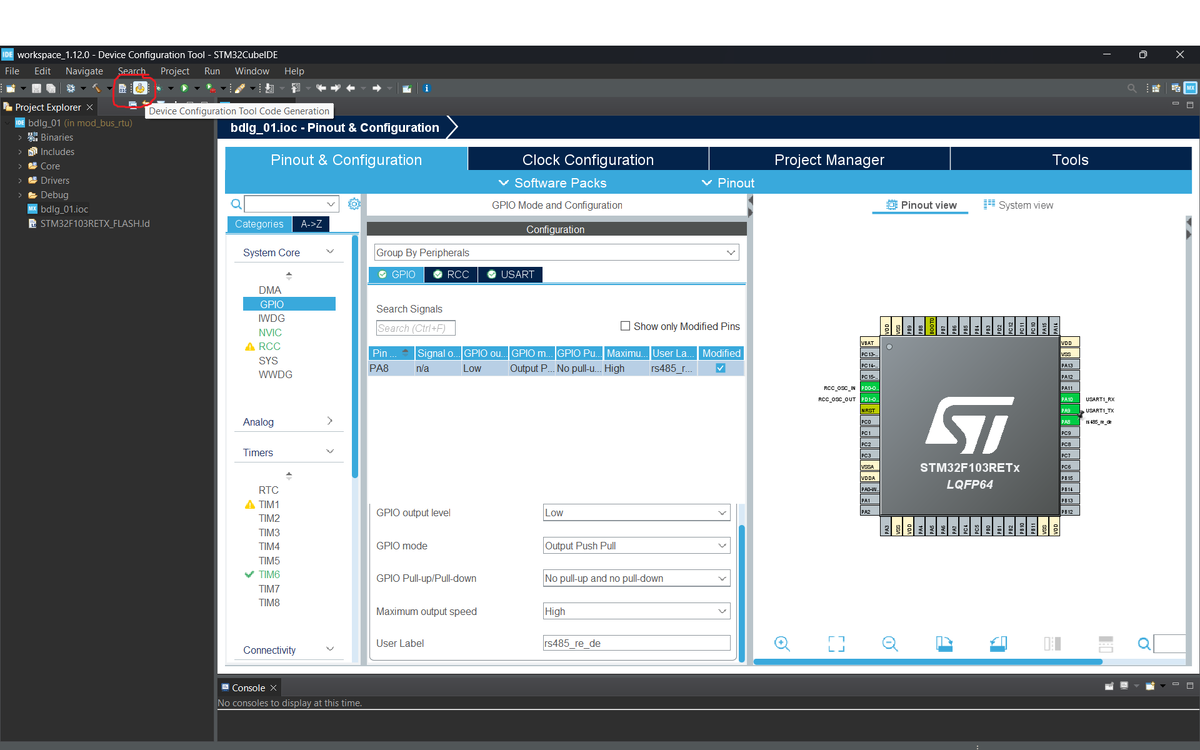
Task: Close the Project Explorer view tab
Action: 90,107
